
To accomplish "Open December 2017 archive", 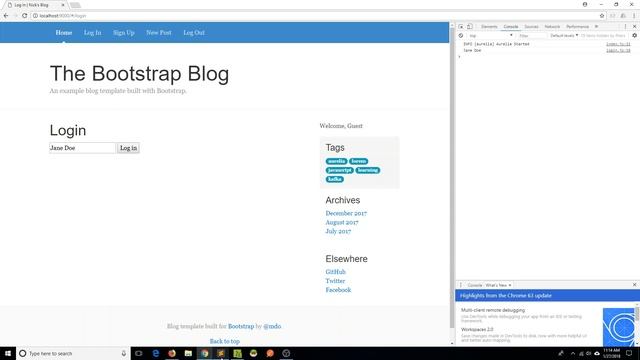I will click(x=346, y=213).
